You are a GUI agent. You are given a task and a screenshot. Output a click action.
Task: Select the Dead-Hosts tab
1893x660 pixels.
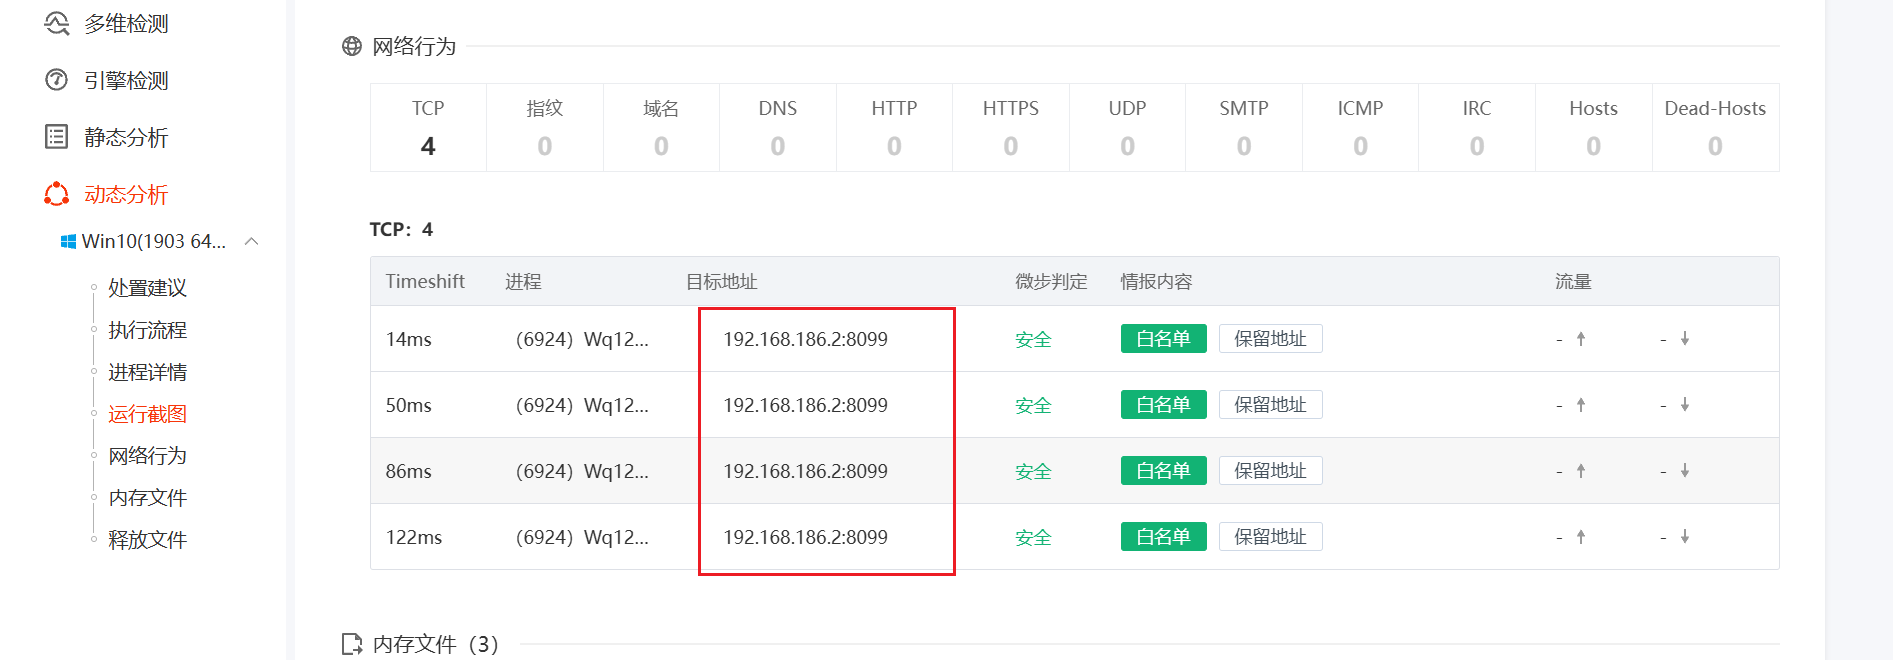pos(1714,127)
